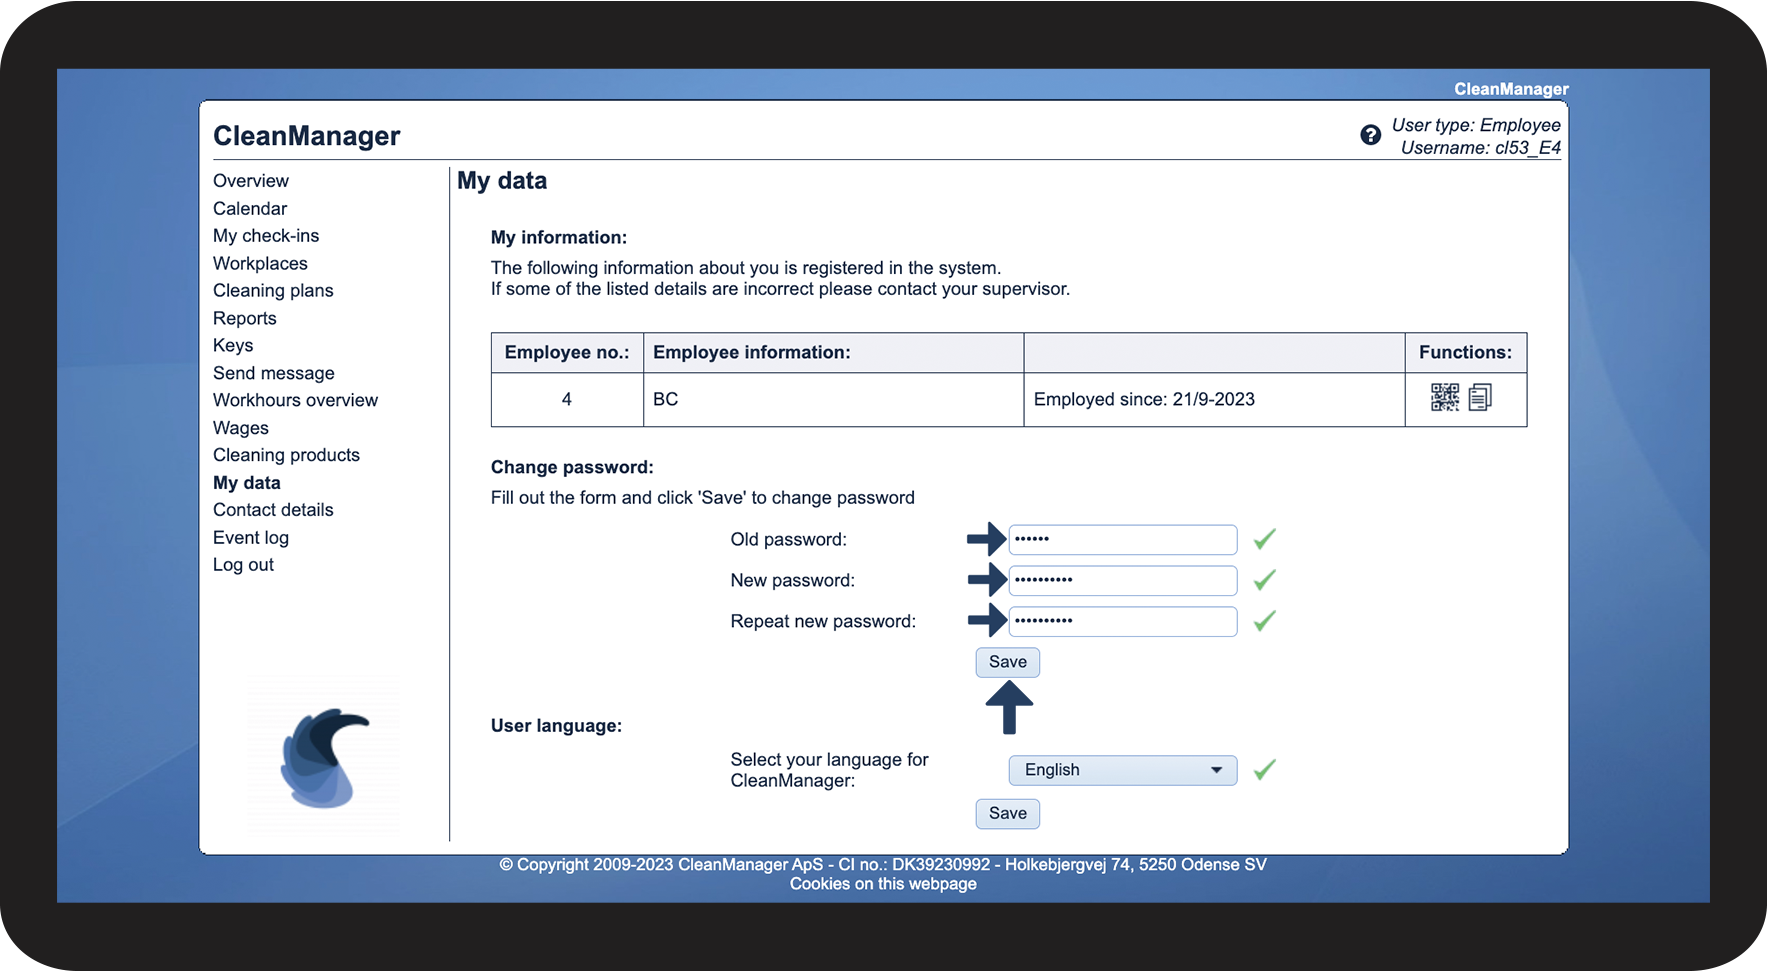Open Send message from the sidebar
The height and width of the screenshot is (971, 1767).
click(273, 373)
